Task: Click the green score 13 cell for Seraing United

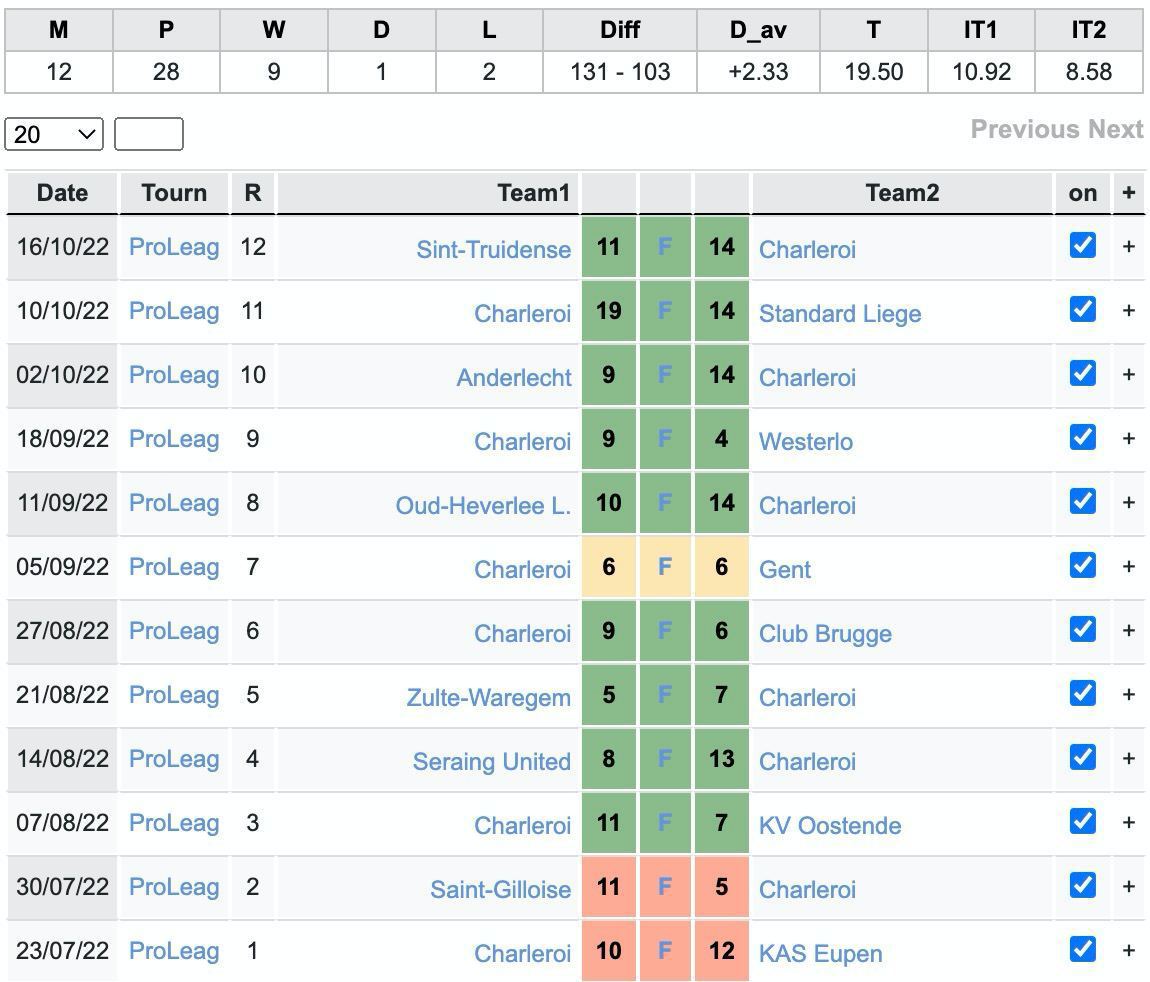Action: (x=721, y=759)
